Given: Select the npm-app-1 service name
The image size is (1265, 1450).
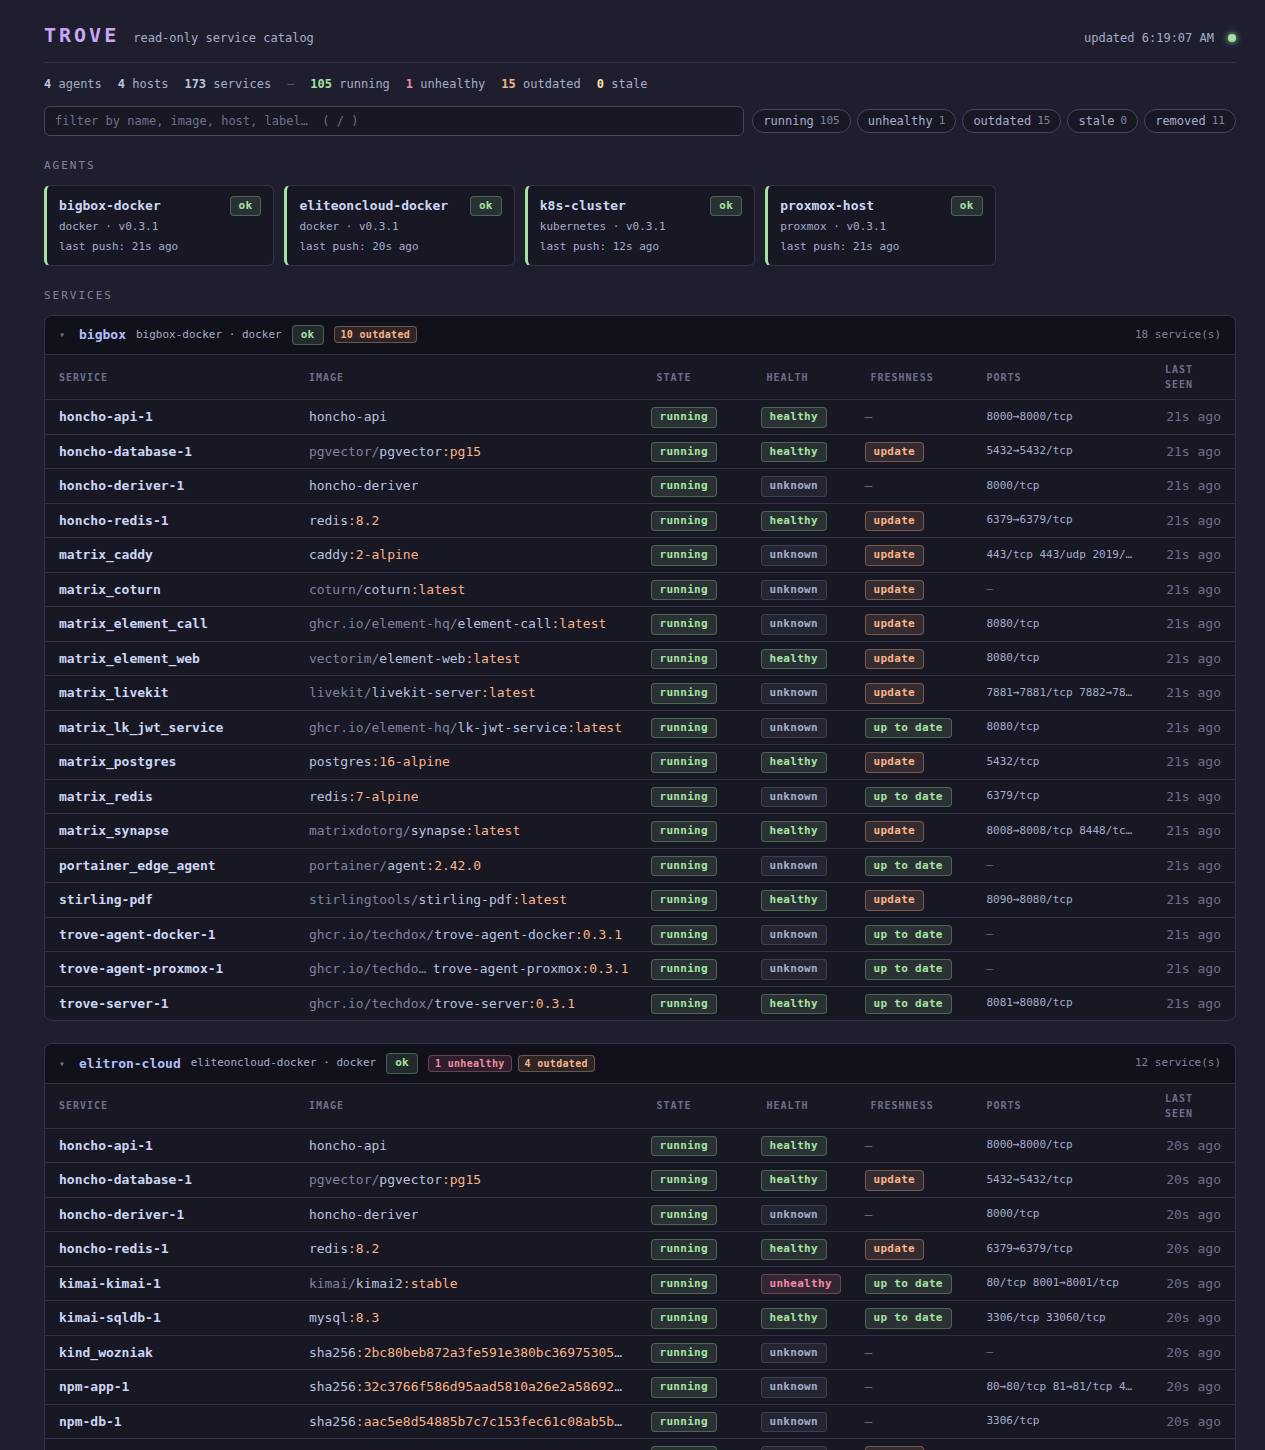Looking at the screenshot, I should (94, 1387).
